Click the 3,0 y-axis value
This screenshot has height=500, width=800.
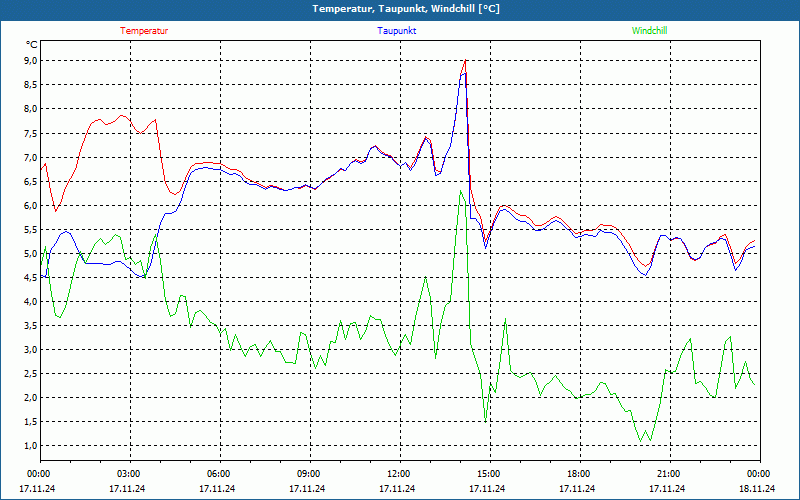pyautogui.click(x=31, y=349)
